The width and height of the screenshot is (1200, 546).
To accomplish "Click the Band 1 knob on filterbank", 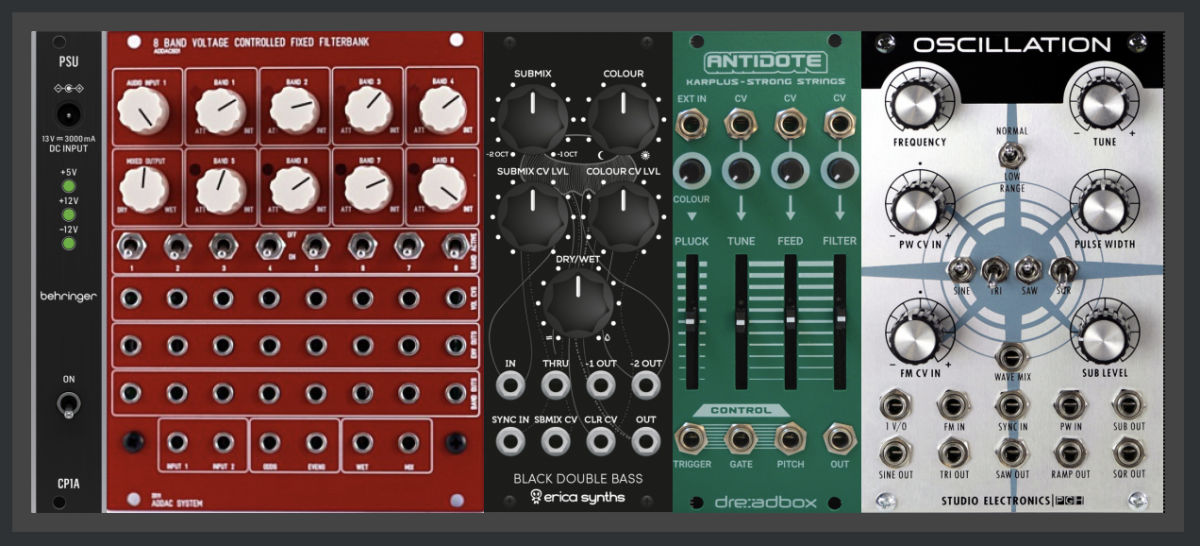I will [x=220, y=109].
